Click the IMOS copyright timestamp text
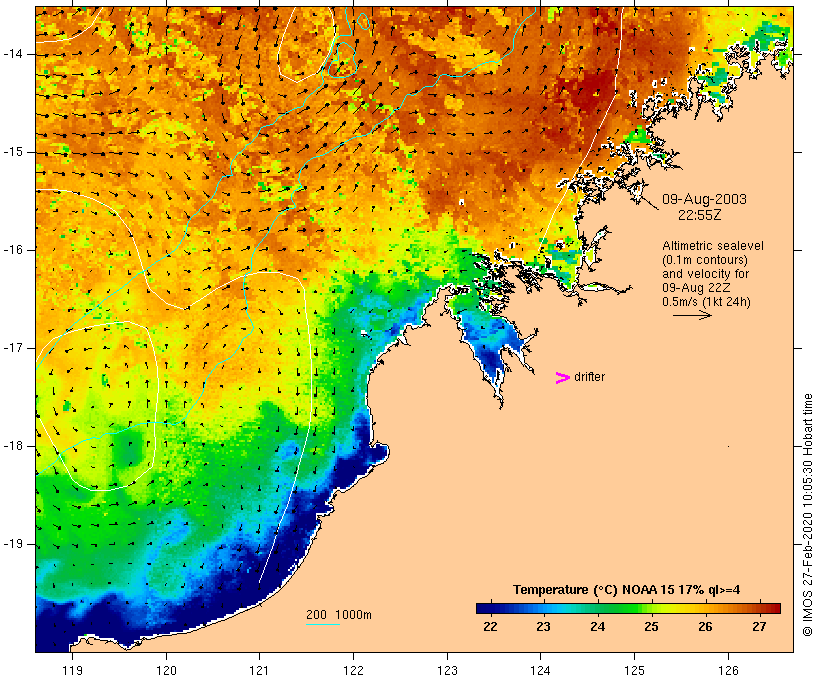This screenshot has height=680, width=820. pyautogui.click(x=808, y=515)
